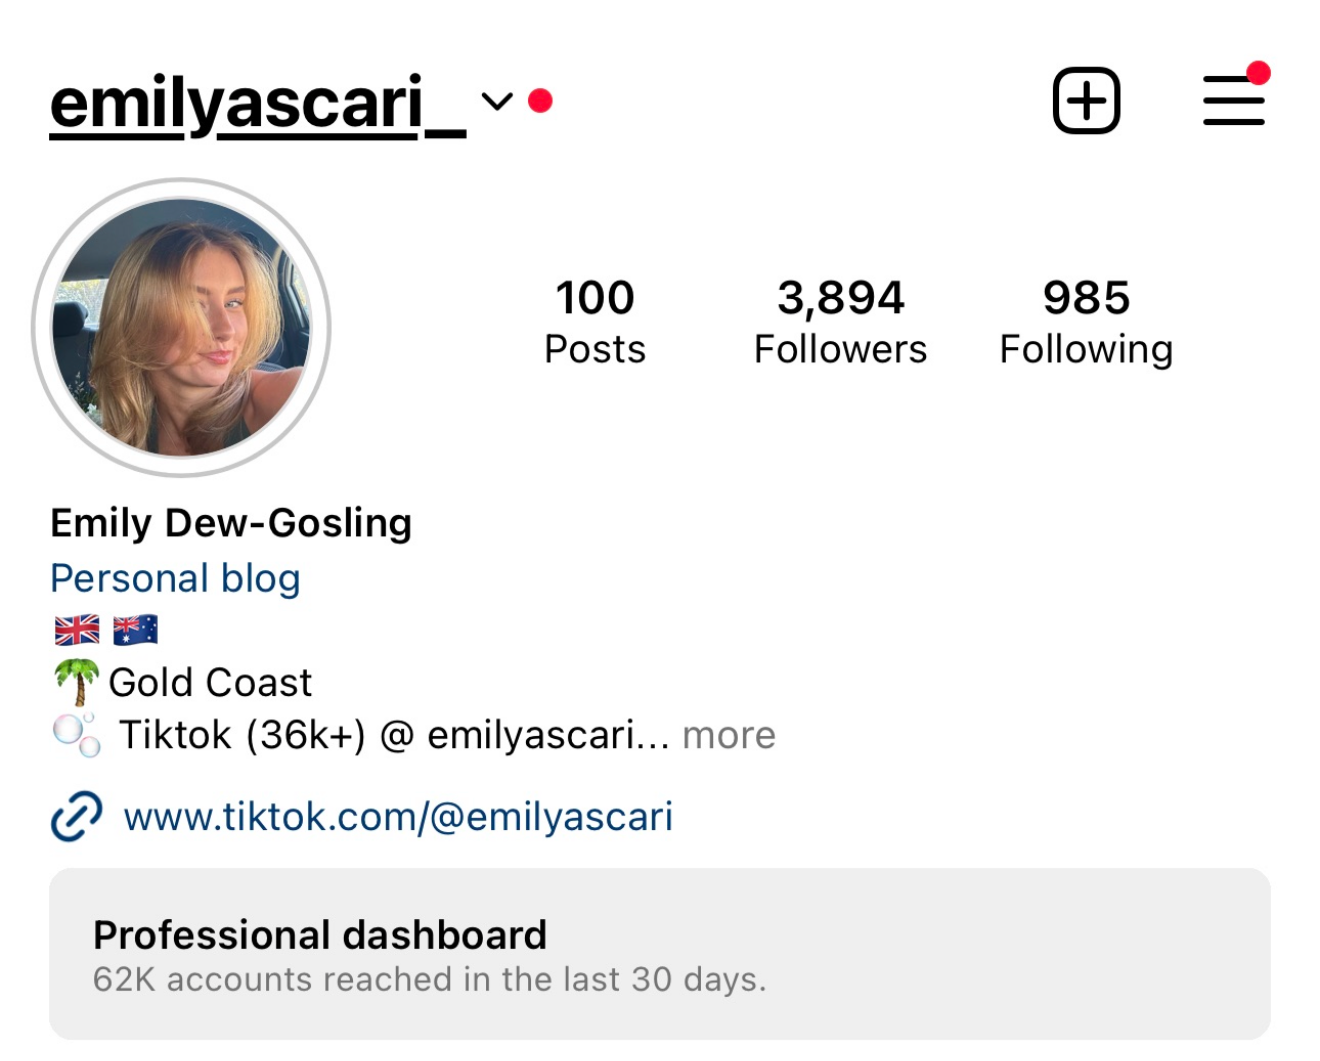View the 100 Posts count

(x=595, y=322)
